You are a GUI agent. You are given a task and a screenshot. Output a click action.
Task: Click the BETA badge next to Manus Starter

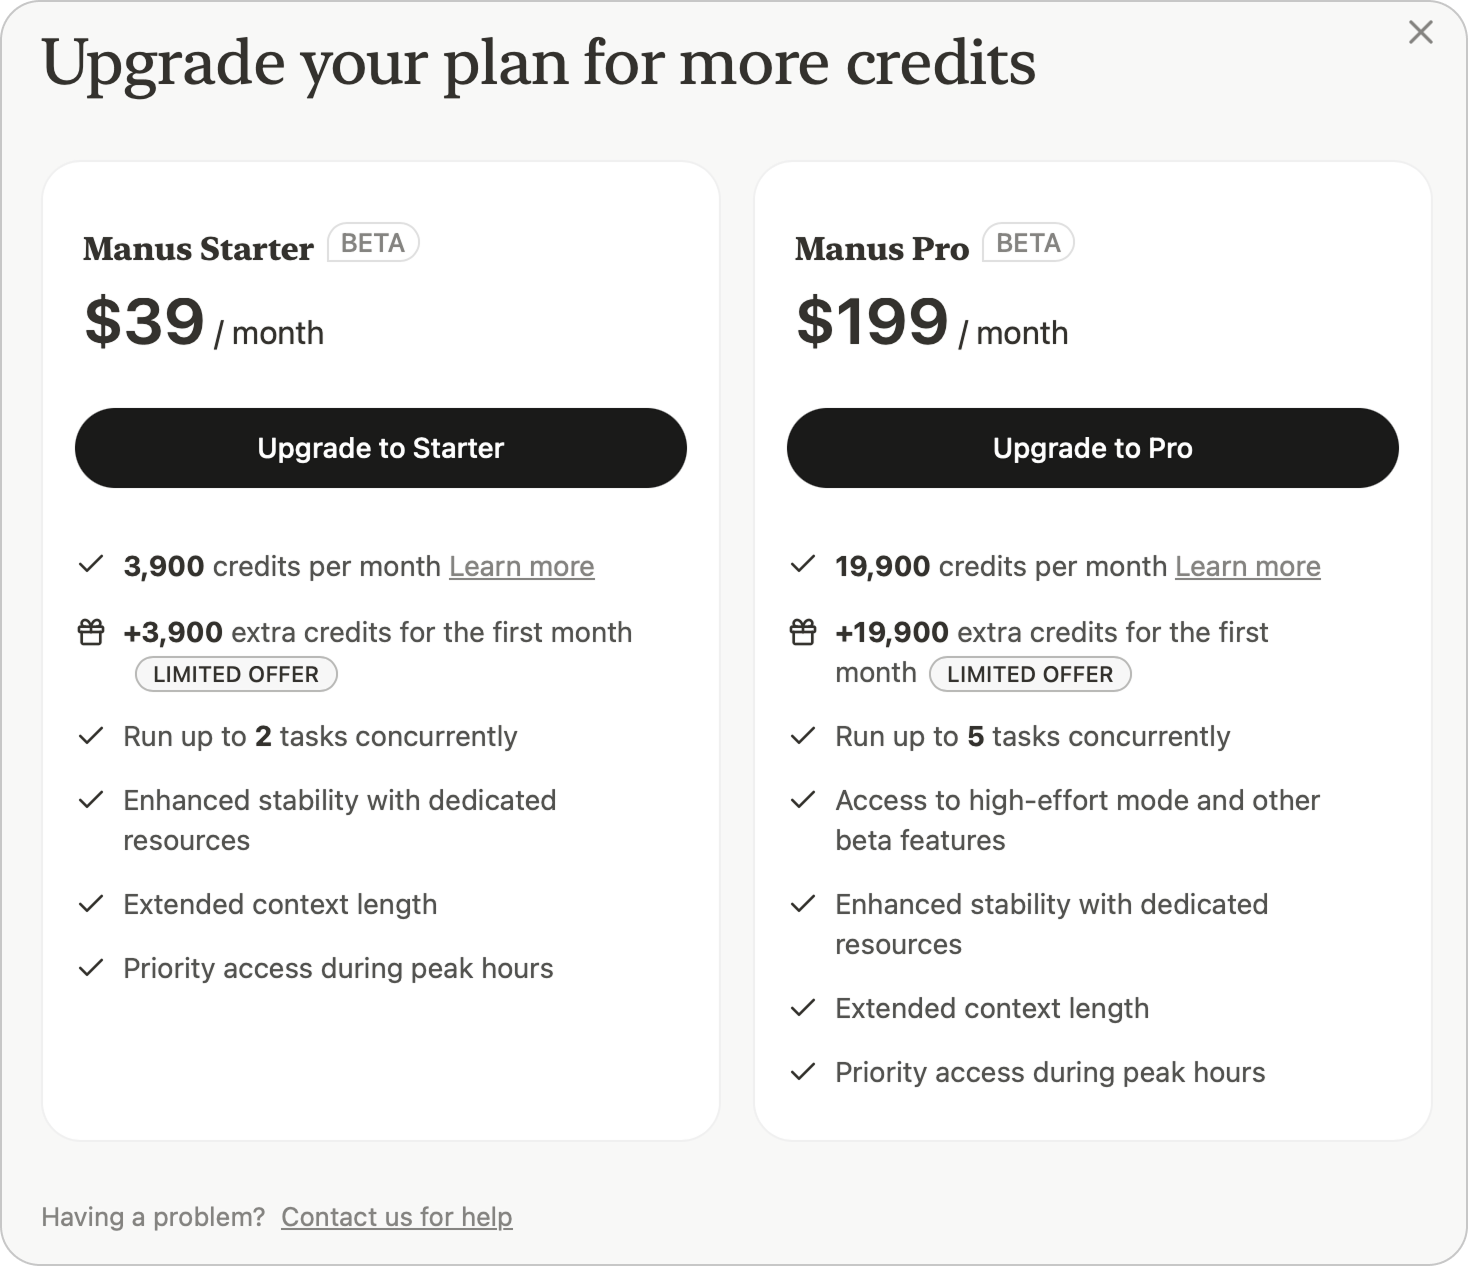(373, 243)
